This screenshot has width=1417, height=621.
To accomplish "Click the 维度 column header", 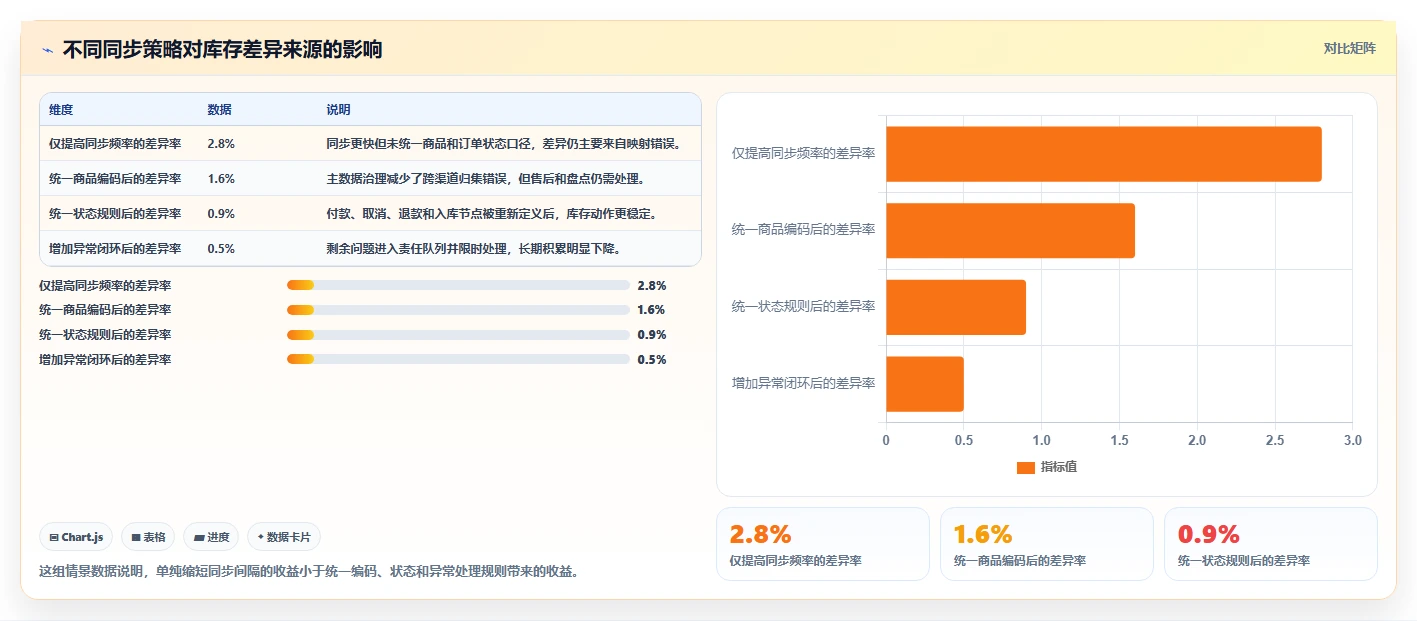I will pos(61,109).
